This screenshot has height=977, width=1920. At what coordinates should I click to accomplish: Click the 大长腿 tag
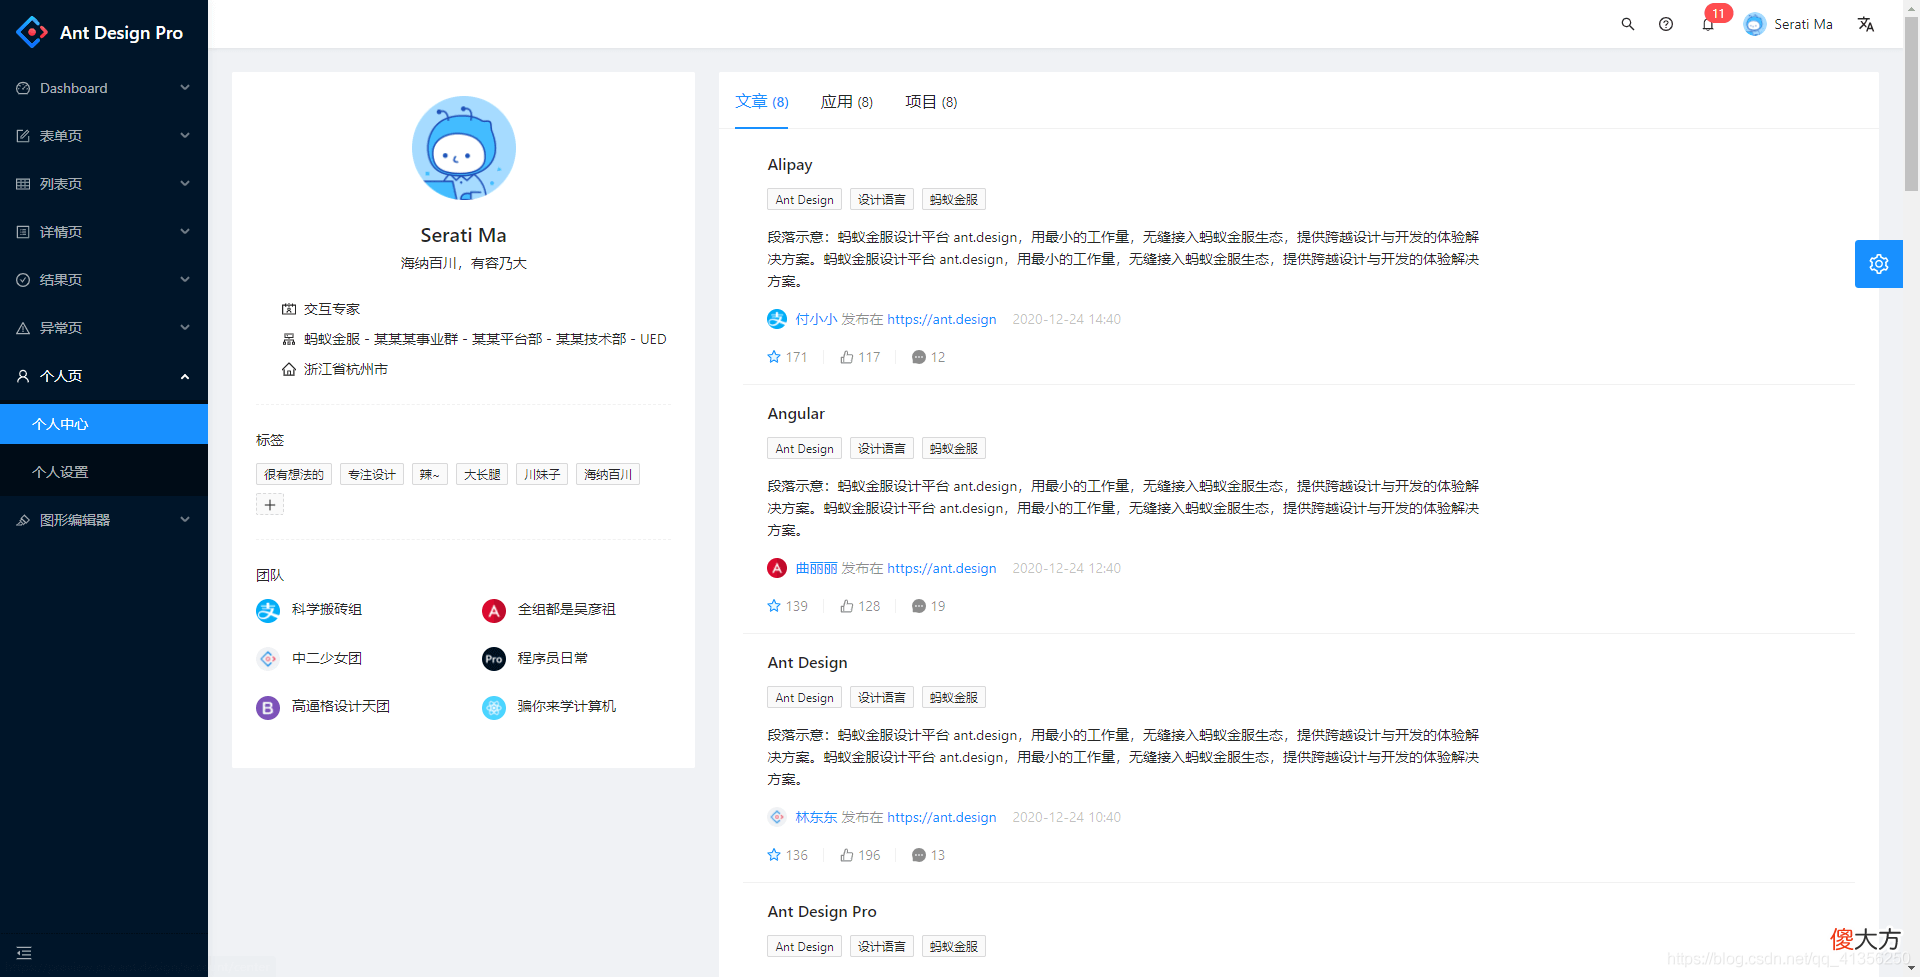(x=482, y=474)
